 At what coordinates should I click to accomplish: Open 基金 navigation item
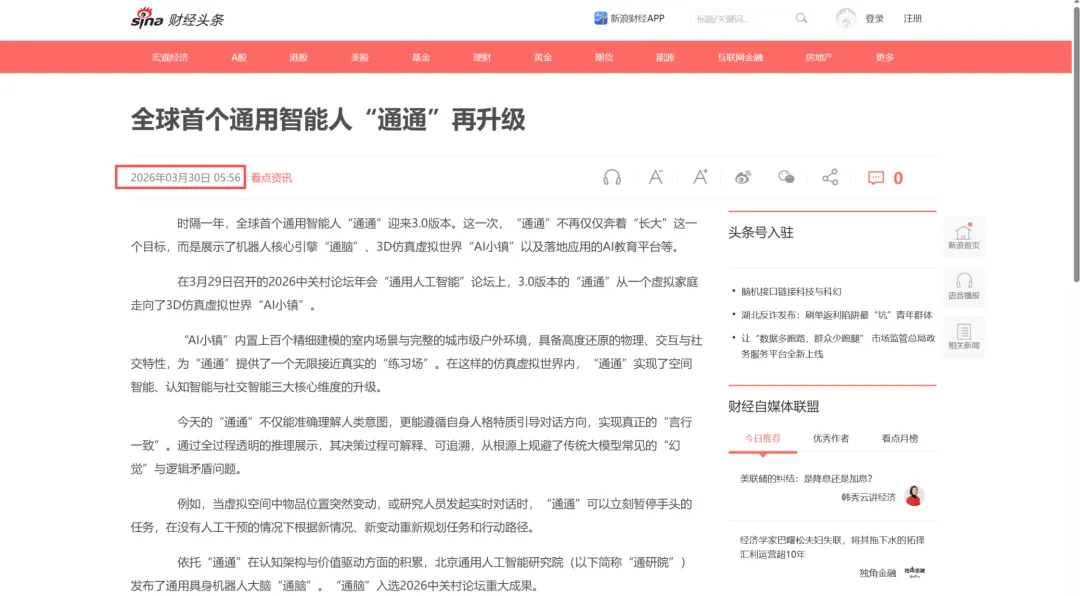click(421, 57)
